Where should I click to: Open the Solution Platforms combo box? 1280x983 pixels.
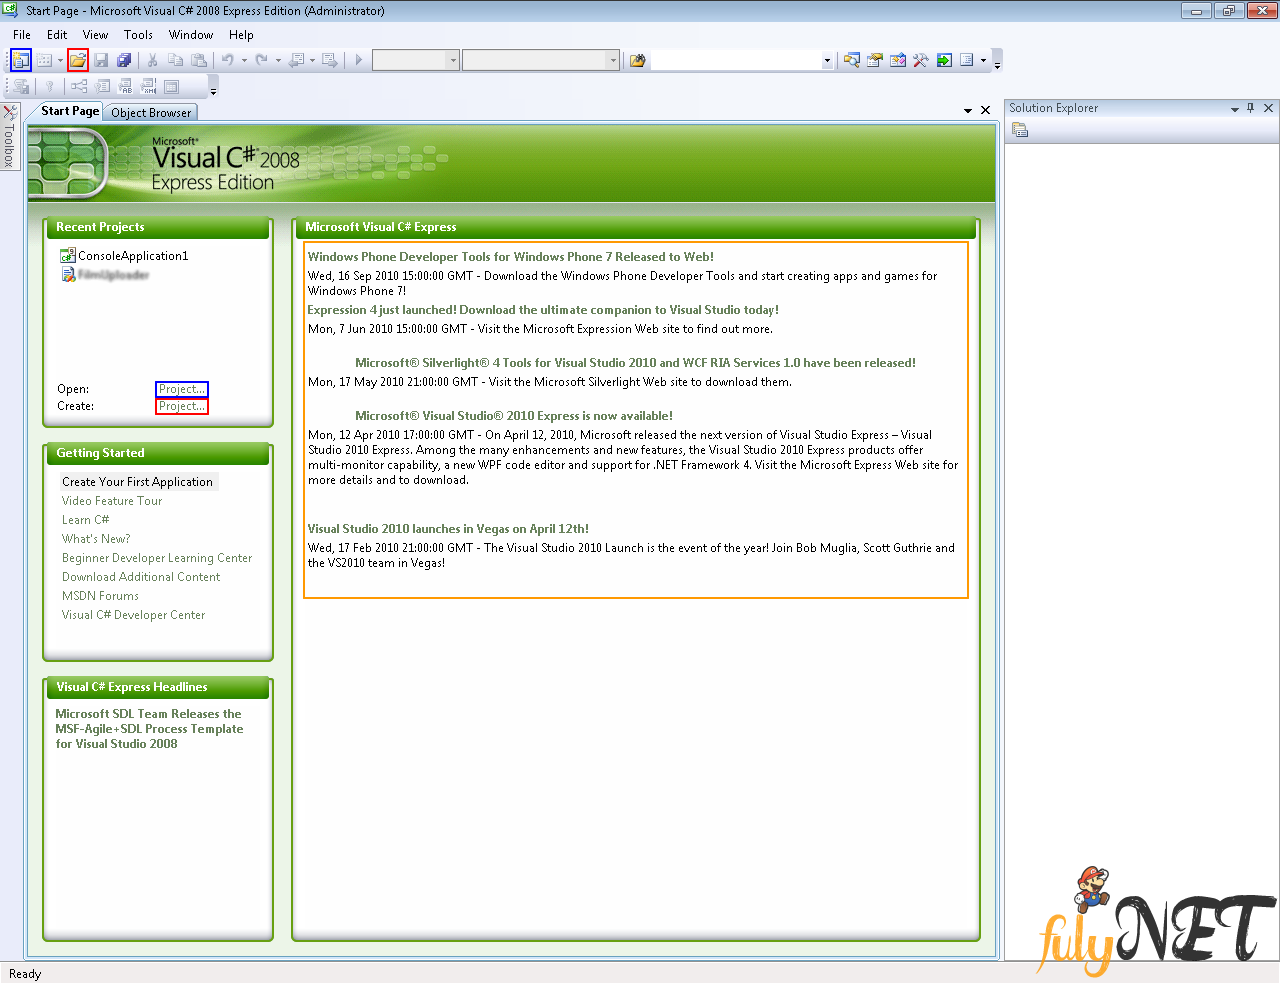click(x=541, y=60)
